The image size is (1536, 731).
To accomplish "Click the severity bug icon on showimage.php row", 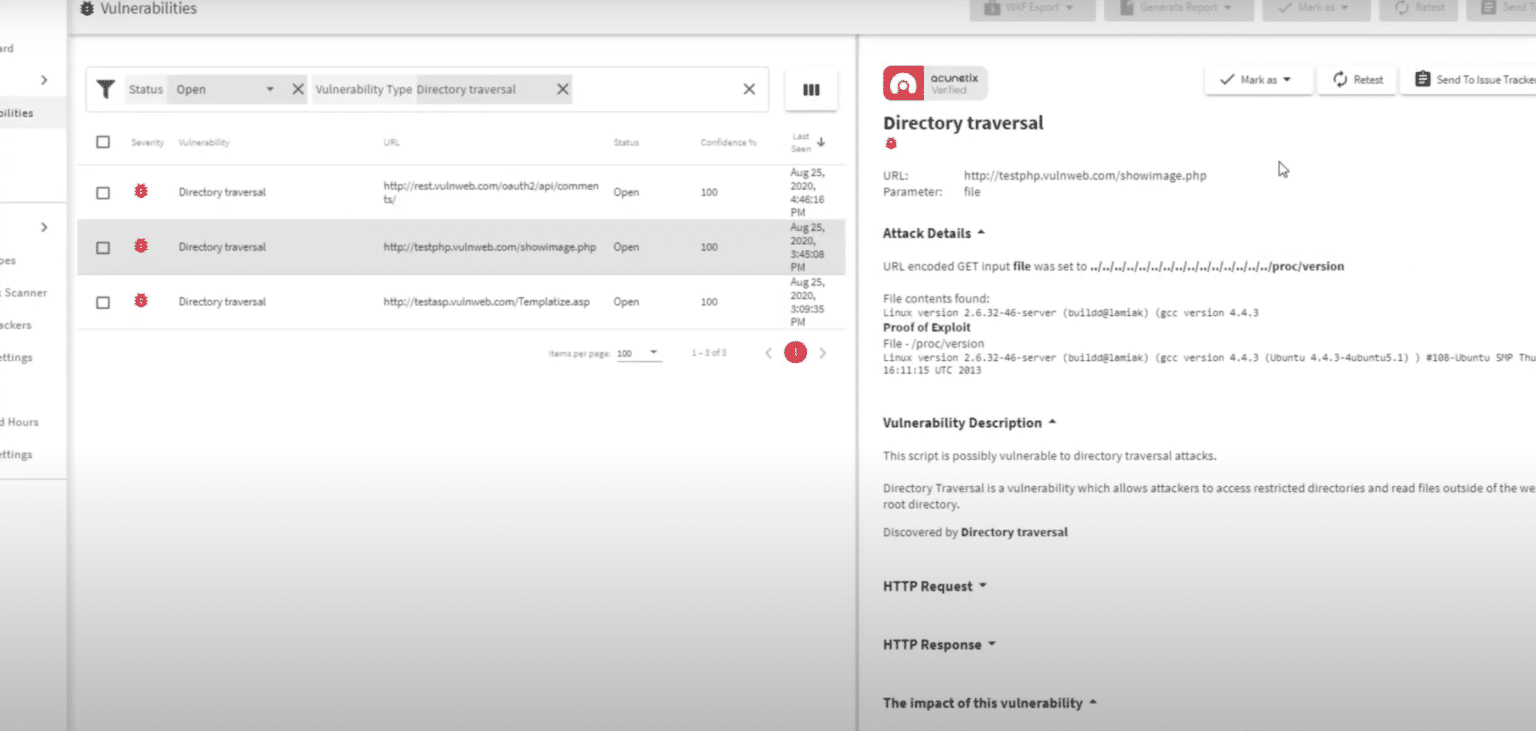I will pos(141,246).
